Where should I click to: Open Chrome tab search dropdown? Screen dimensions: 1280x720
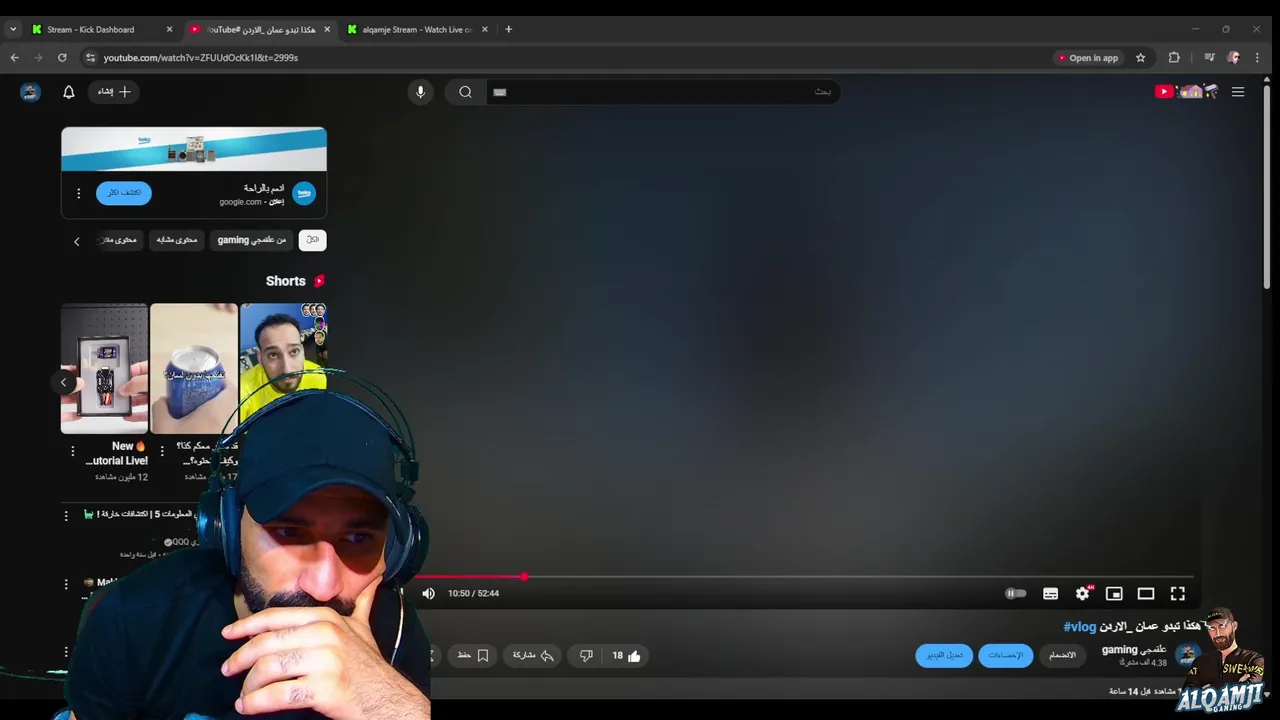13,30
